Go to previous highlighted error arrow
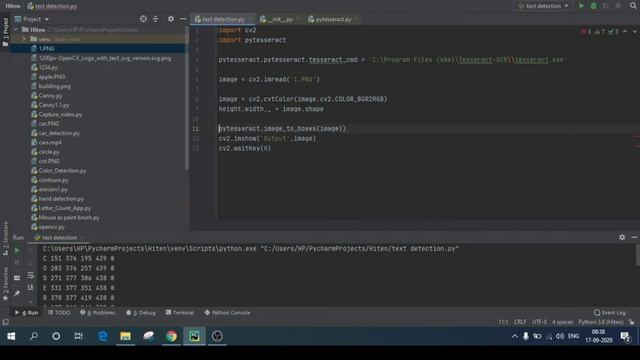Screen dimensions: 640x360 [625, 31]
